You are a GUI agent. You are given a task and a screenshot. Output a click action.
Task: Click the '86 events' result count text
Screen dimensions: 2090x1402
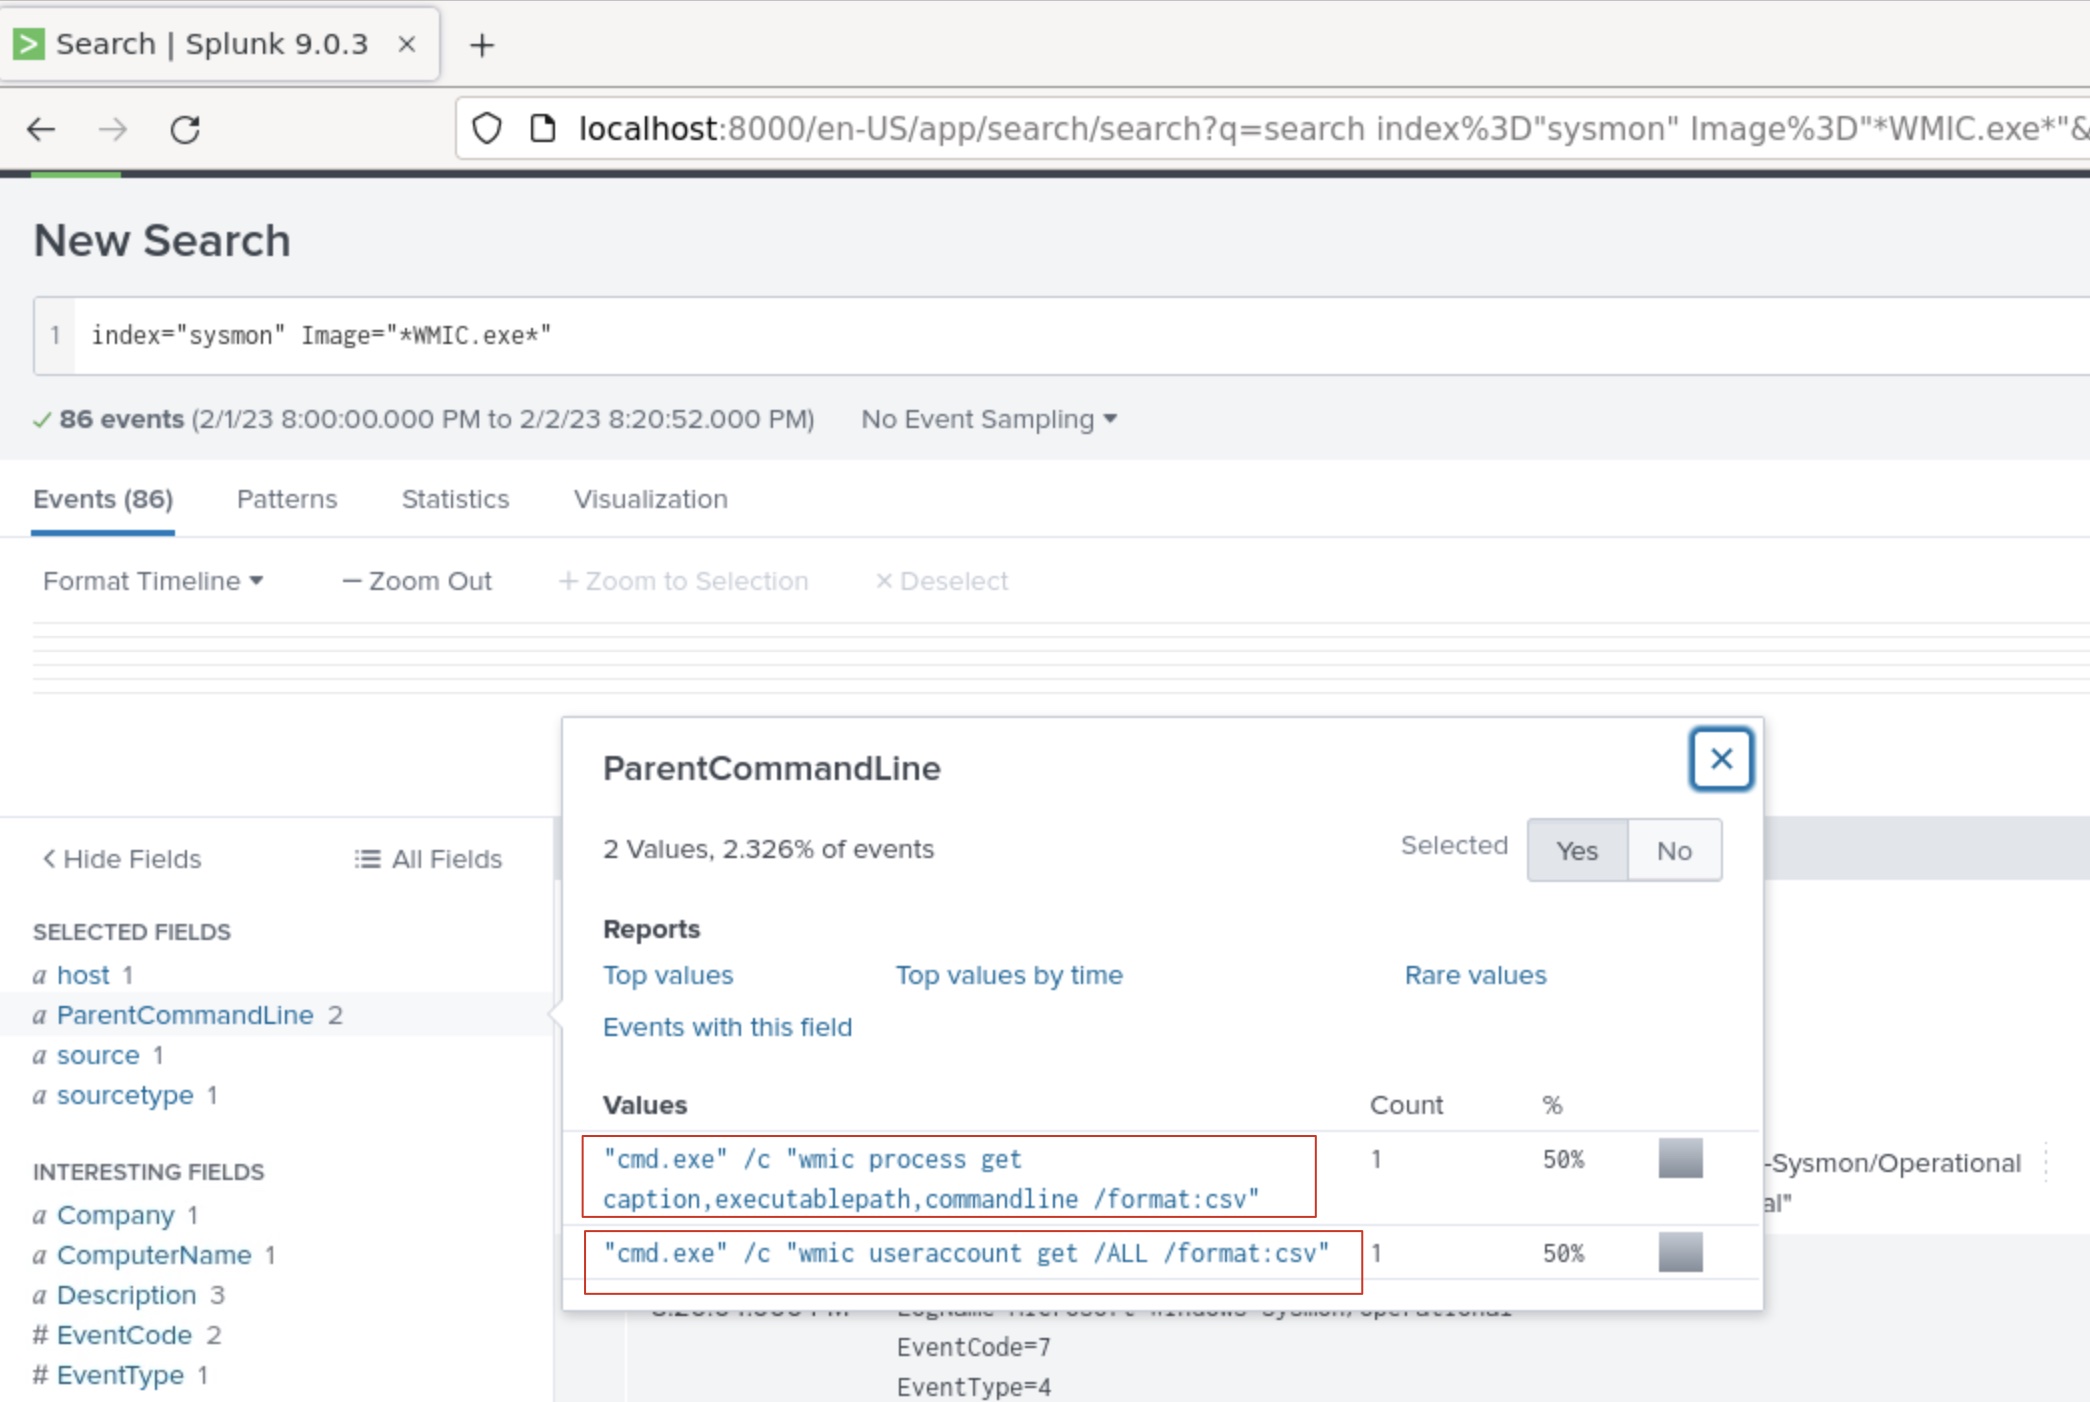(x=121, y=419)
